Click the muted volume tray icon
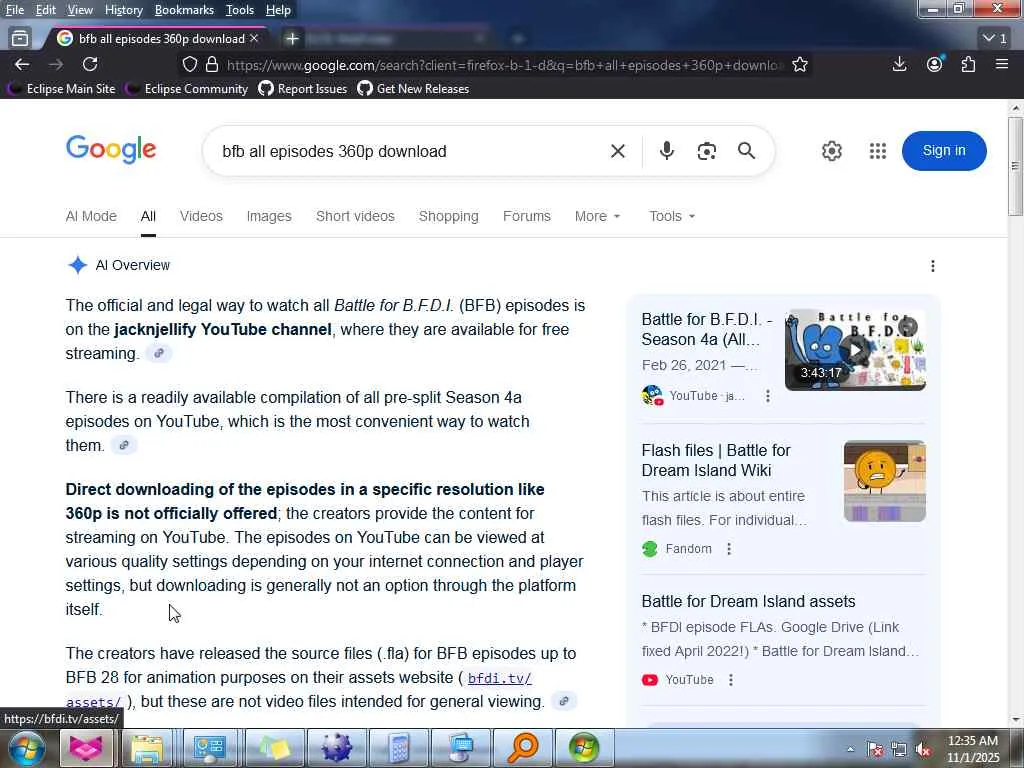This screenshot has height=768, width=1024. click(923, 750)
